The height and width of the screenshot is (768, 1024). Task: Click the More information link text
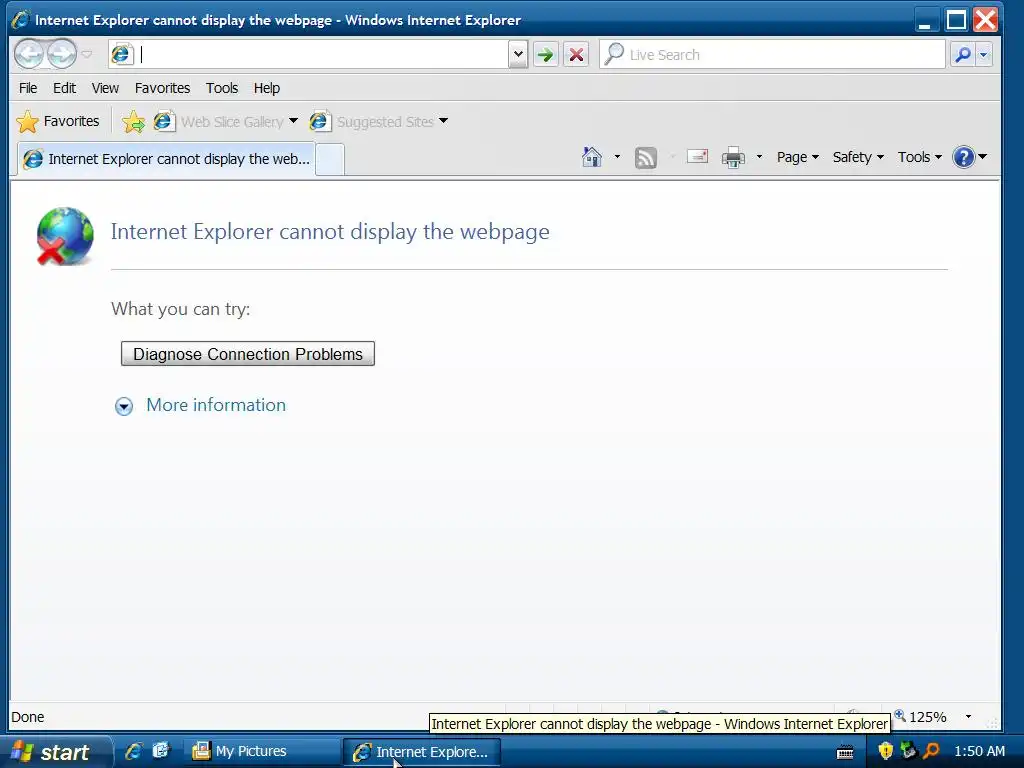point(216,405)
